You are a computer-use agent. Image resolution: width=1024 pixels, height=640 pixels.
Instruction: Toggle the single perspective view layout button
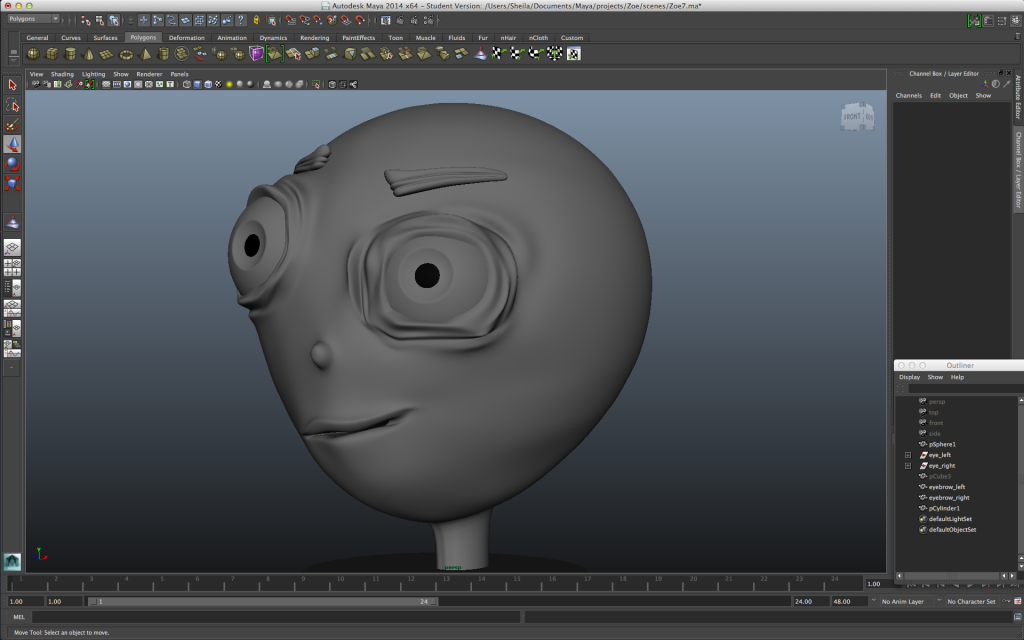[12, 248]
